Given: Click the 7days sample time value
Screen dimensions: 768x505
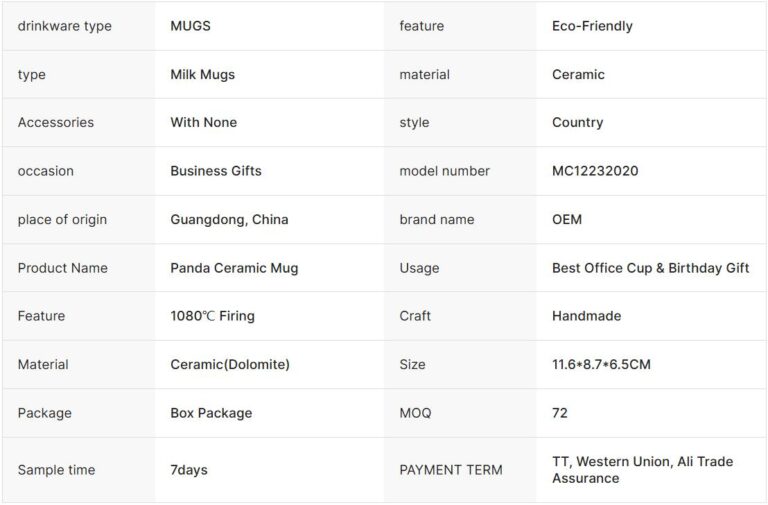Looking at the screenshot, I should 189,470.
